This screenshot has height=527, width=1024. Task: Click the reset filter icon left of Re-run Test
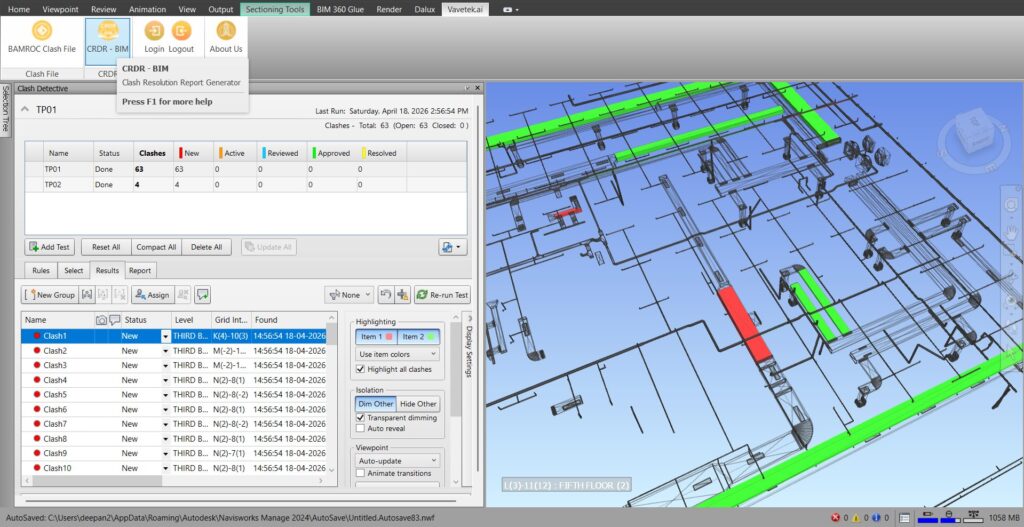[x=385, y=295]
